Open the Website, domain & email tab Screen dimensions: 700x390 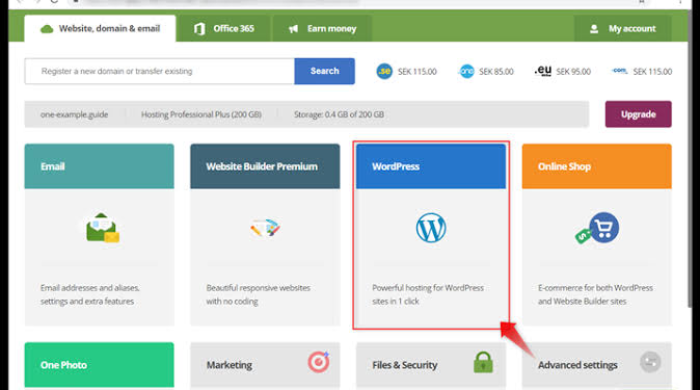tap(100, 29)
